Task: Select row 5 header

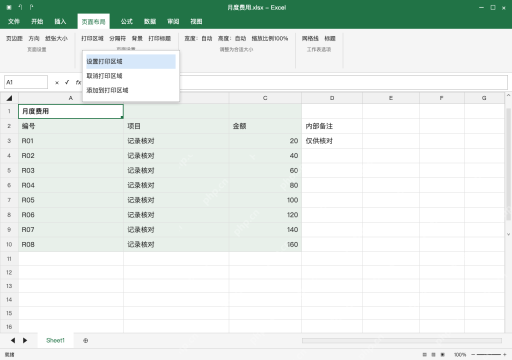Action: tap(9, 170)
